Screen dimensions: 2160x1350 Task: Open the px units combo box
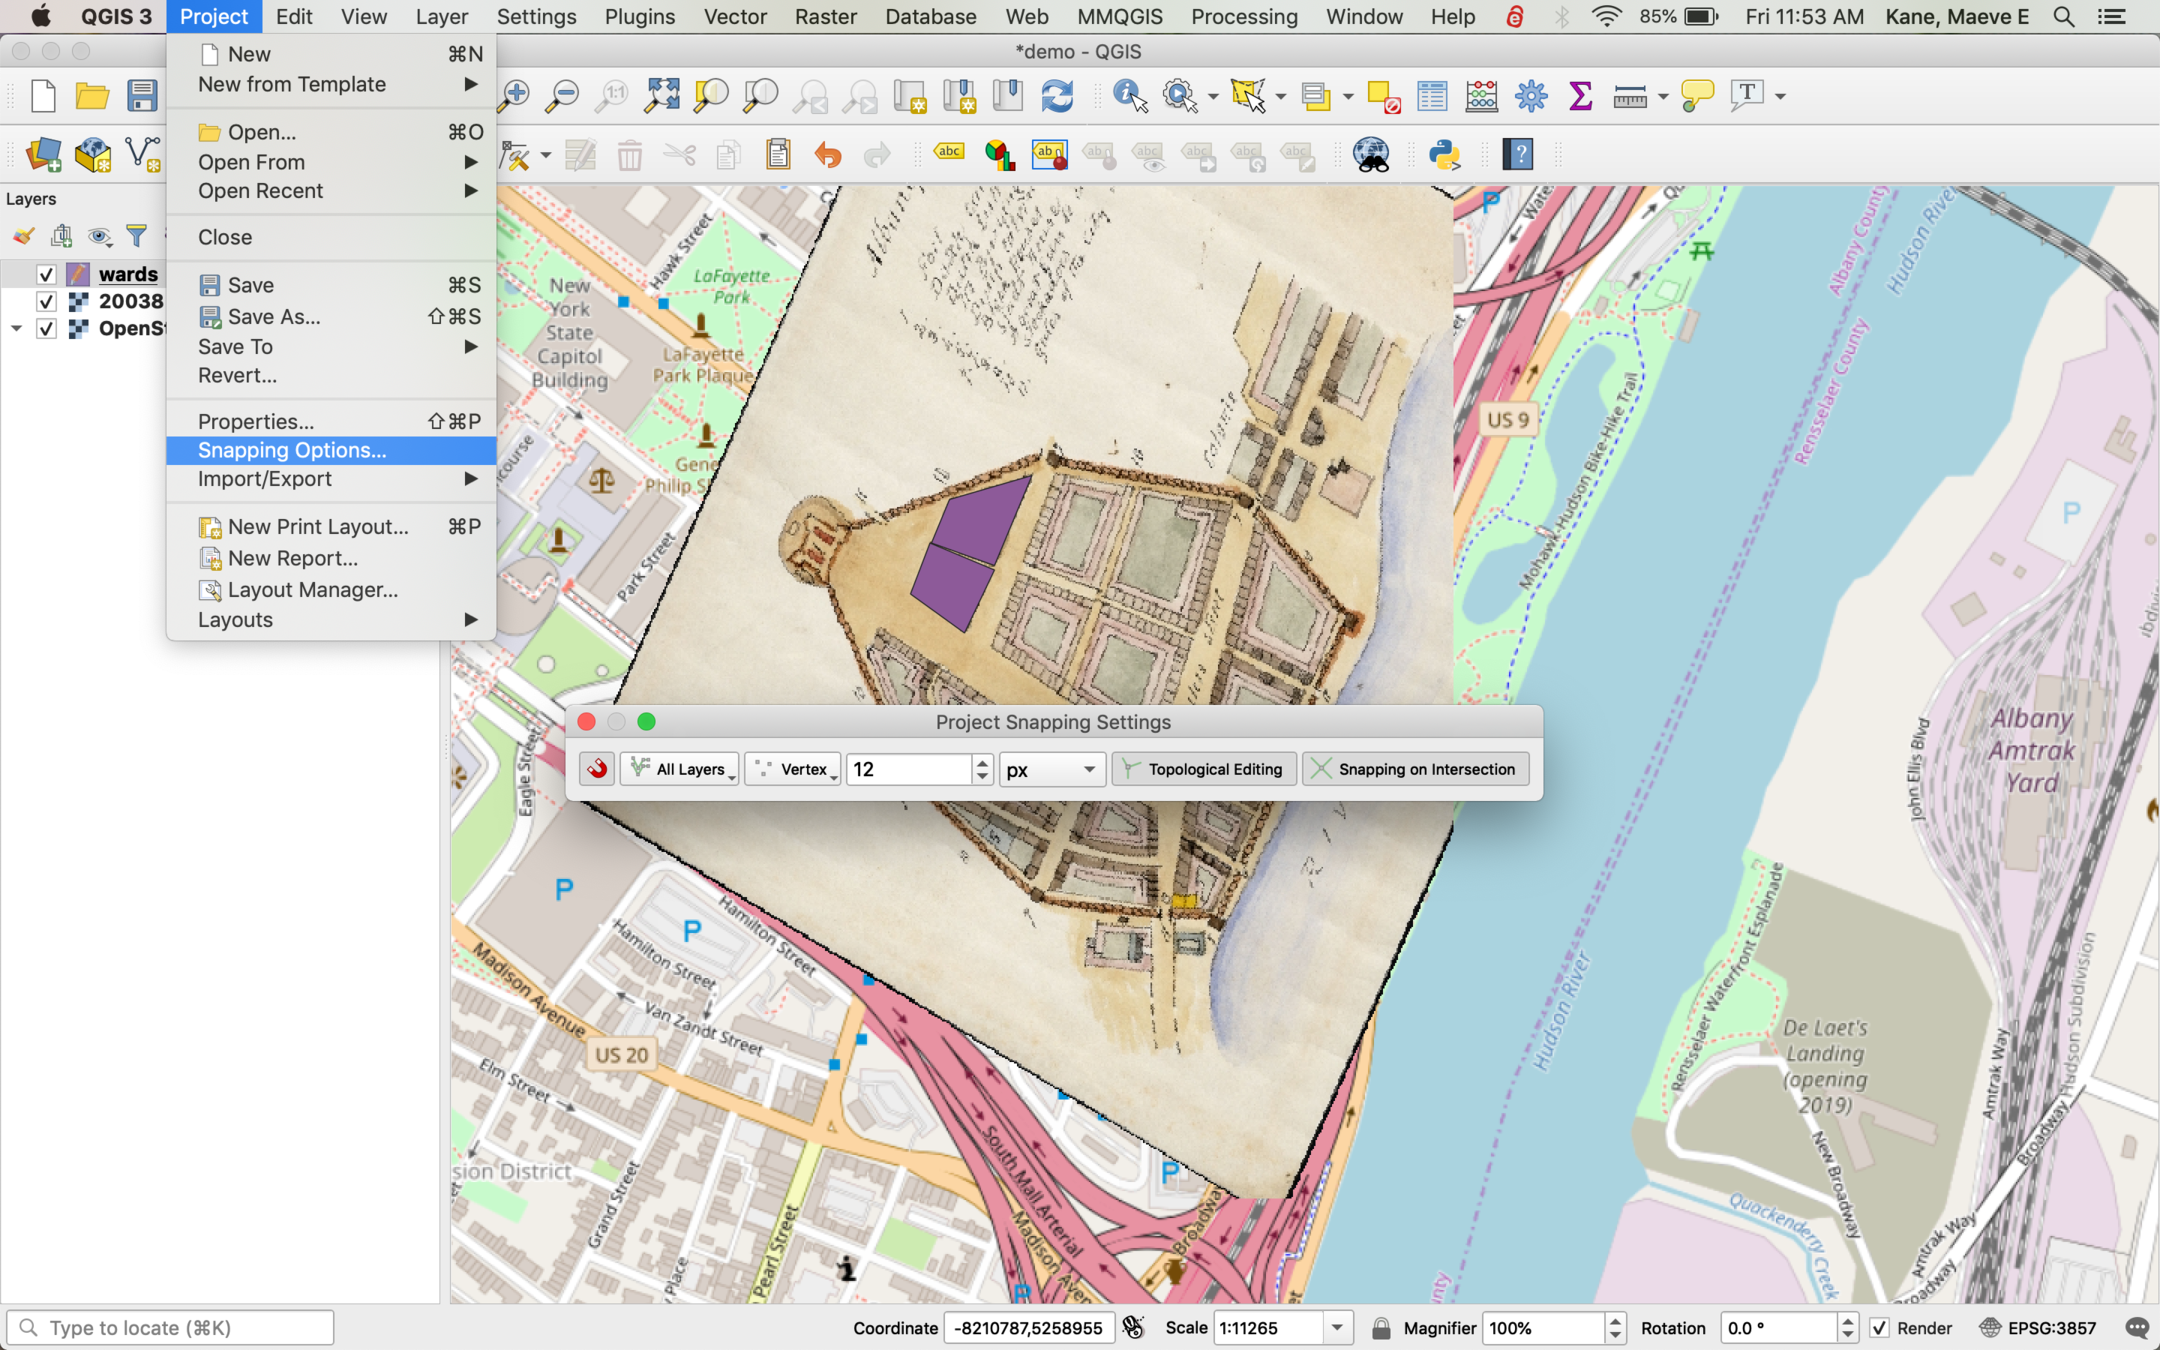[x=1051, y=769]
